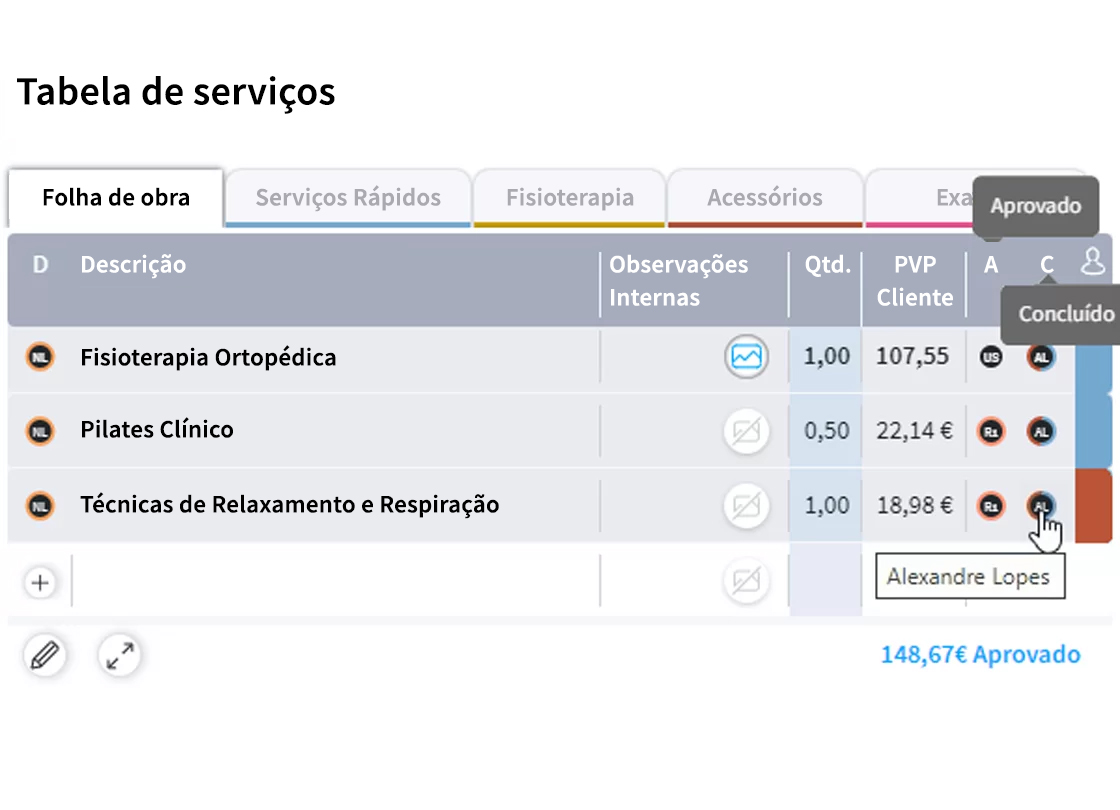Expand the Aprovado status flag
Viewport: 1120px width, 810px height.
click(x=1035, y=206)
